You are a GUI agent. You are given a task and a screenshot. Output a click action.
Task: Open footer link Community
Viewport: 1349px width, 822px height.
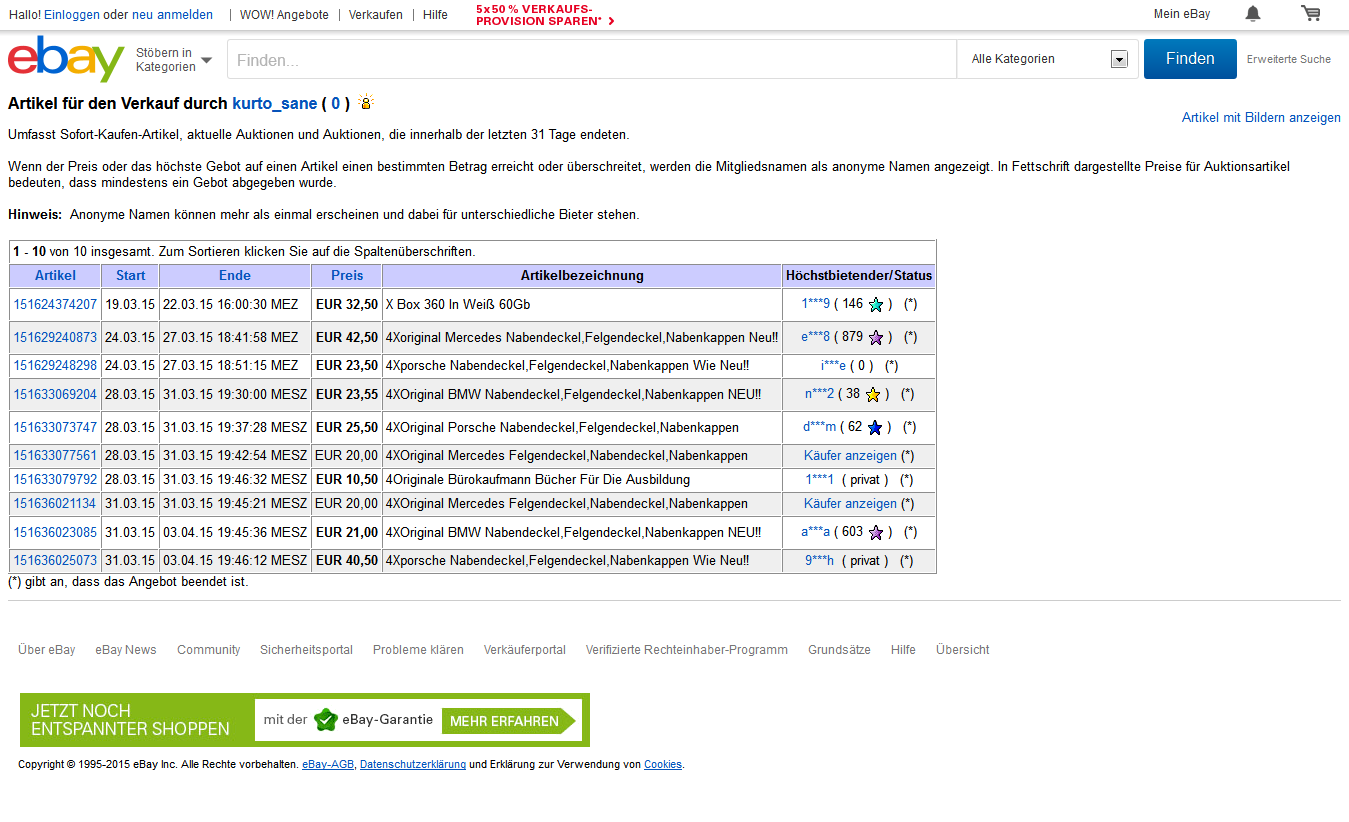pos(209,650)
